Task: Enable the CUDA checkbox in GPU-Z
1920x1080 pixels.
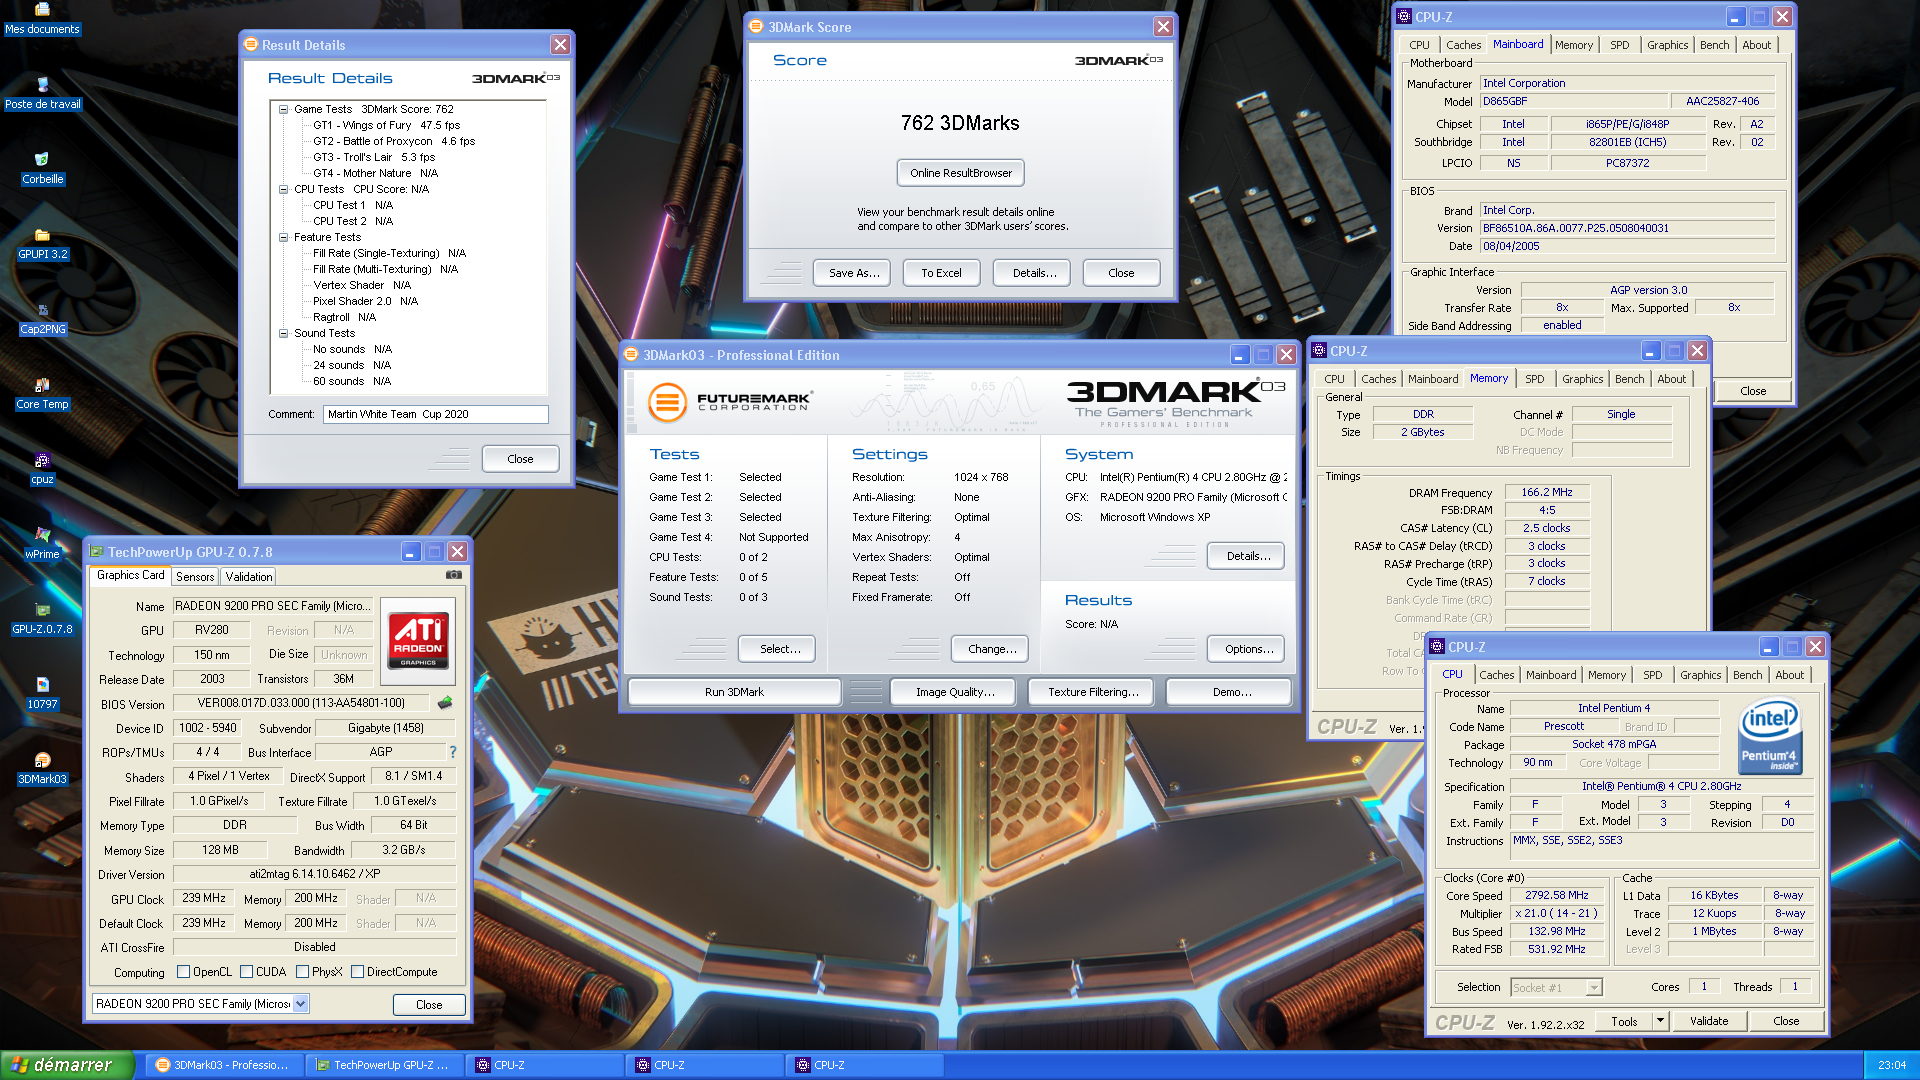Action: click(246, 971)
